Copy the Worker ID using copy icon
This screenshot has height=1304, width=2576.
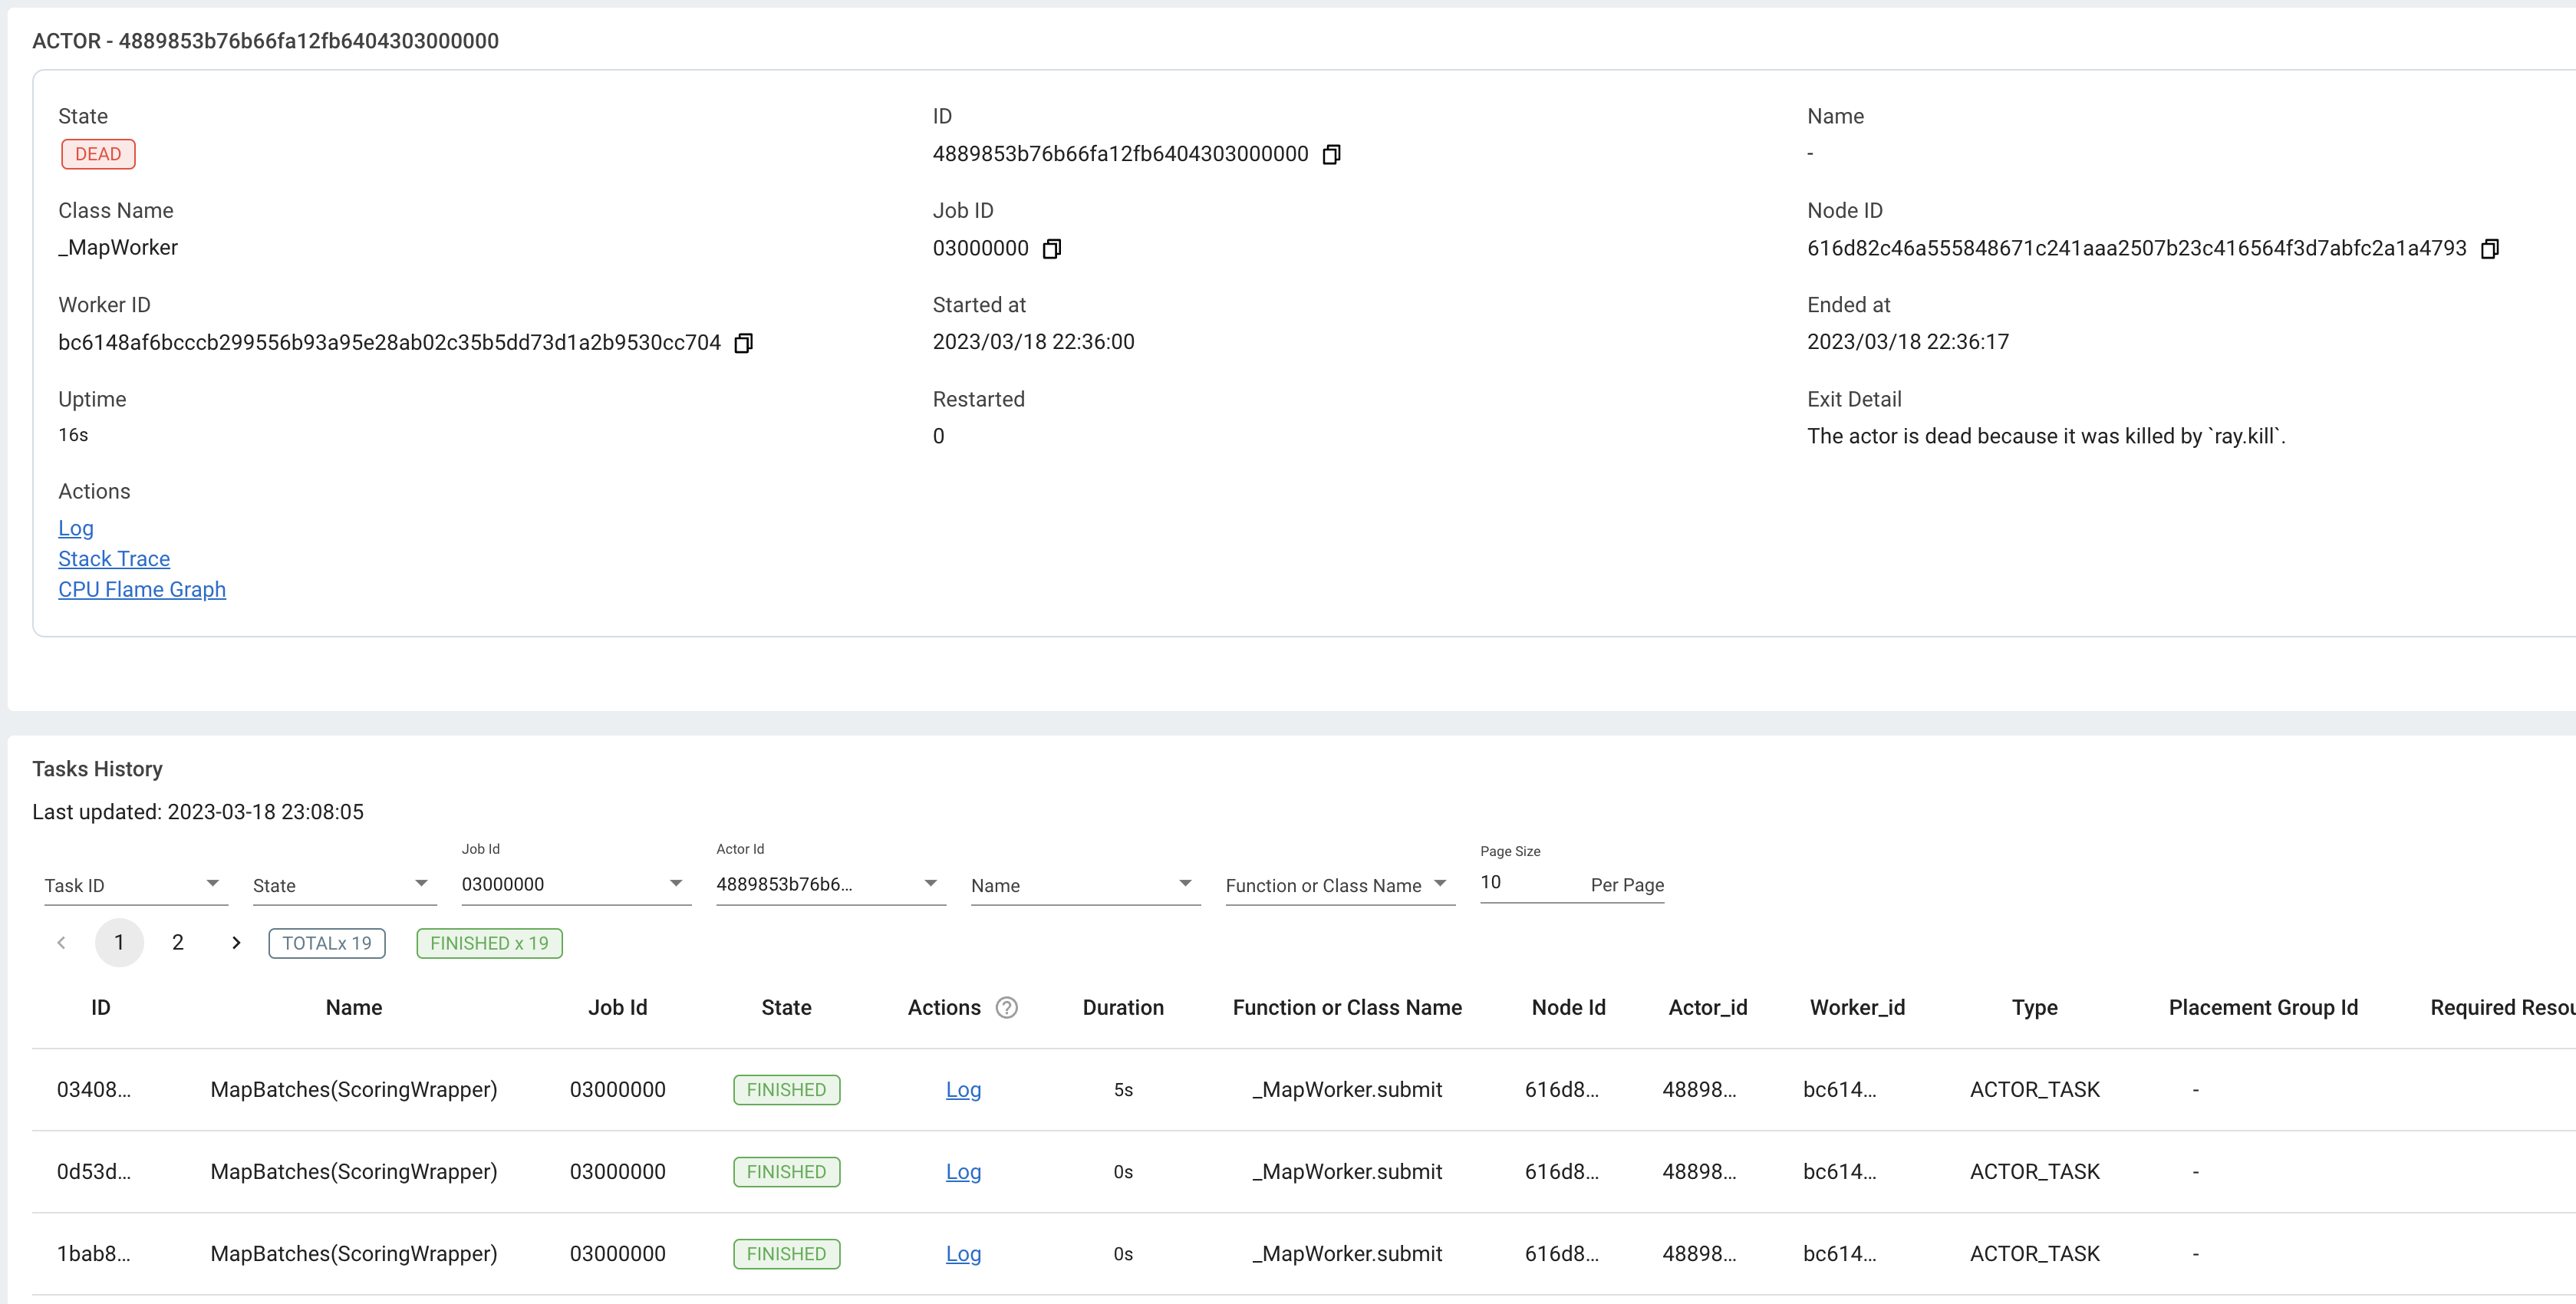(x=743, y=343)
